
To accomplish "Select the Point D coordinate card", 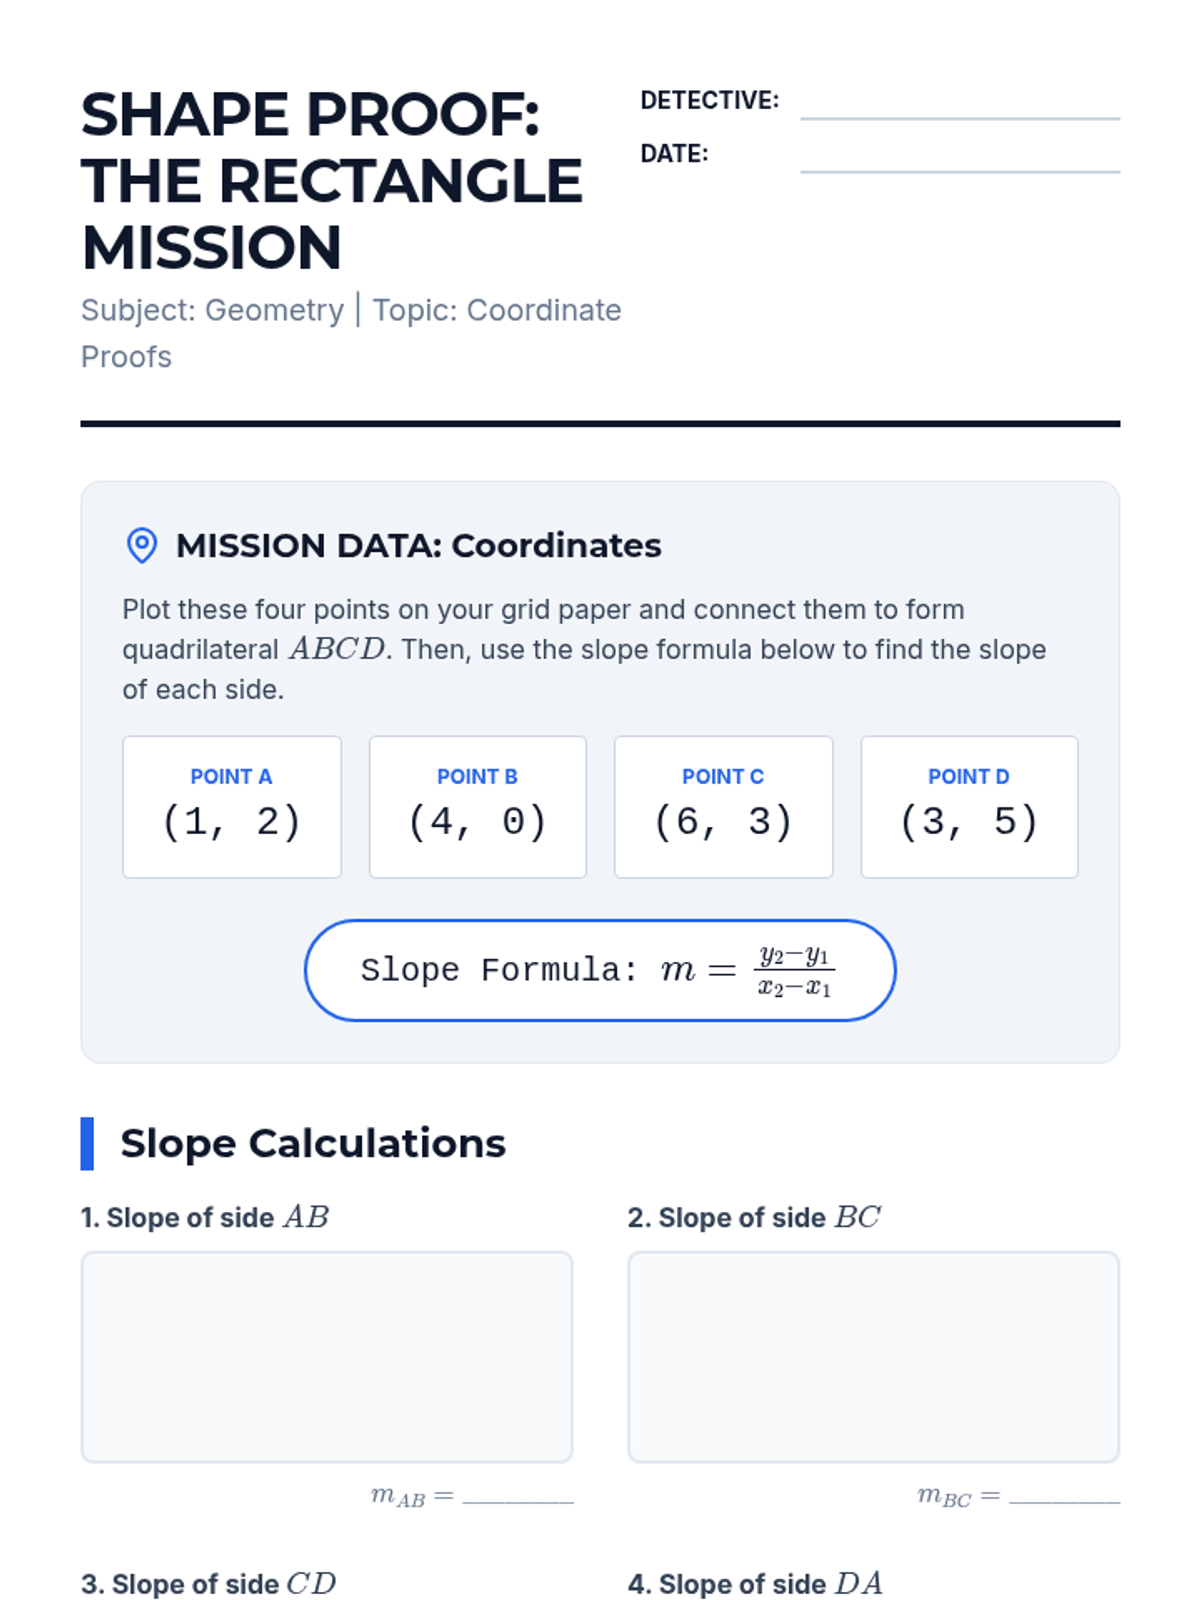I will (969, 807).
